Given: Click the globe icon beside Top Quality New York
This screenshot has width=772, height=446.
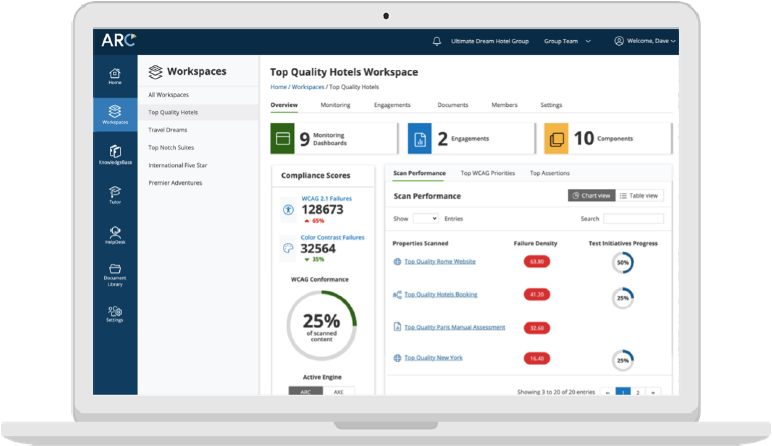Looking at the screenshot, I should coord(397,358).
